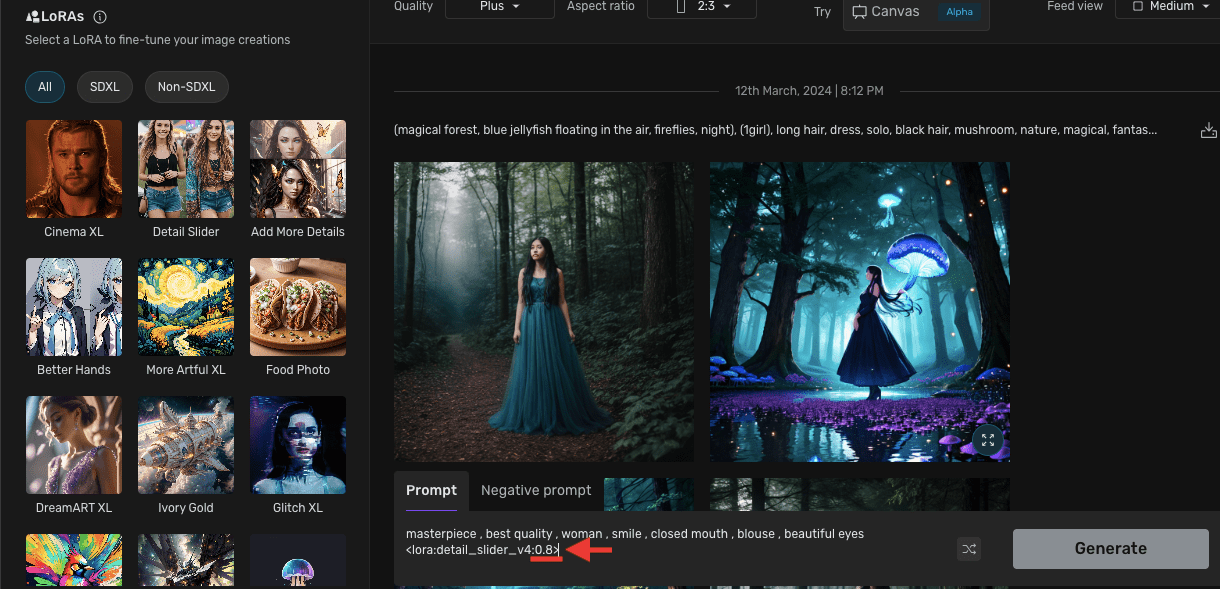The width and height of the screenshot is (1220, 589).
Task: Filter LoRAs by SDXL
Action: (104, 87)
